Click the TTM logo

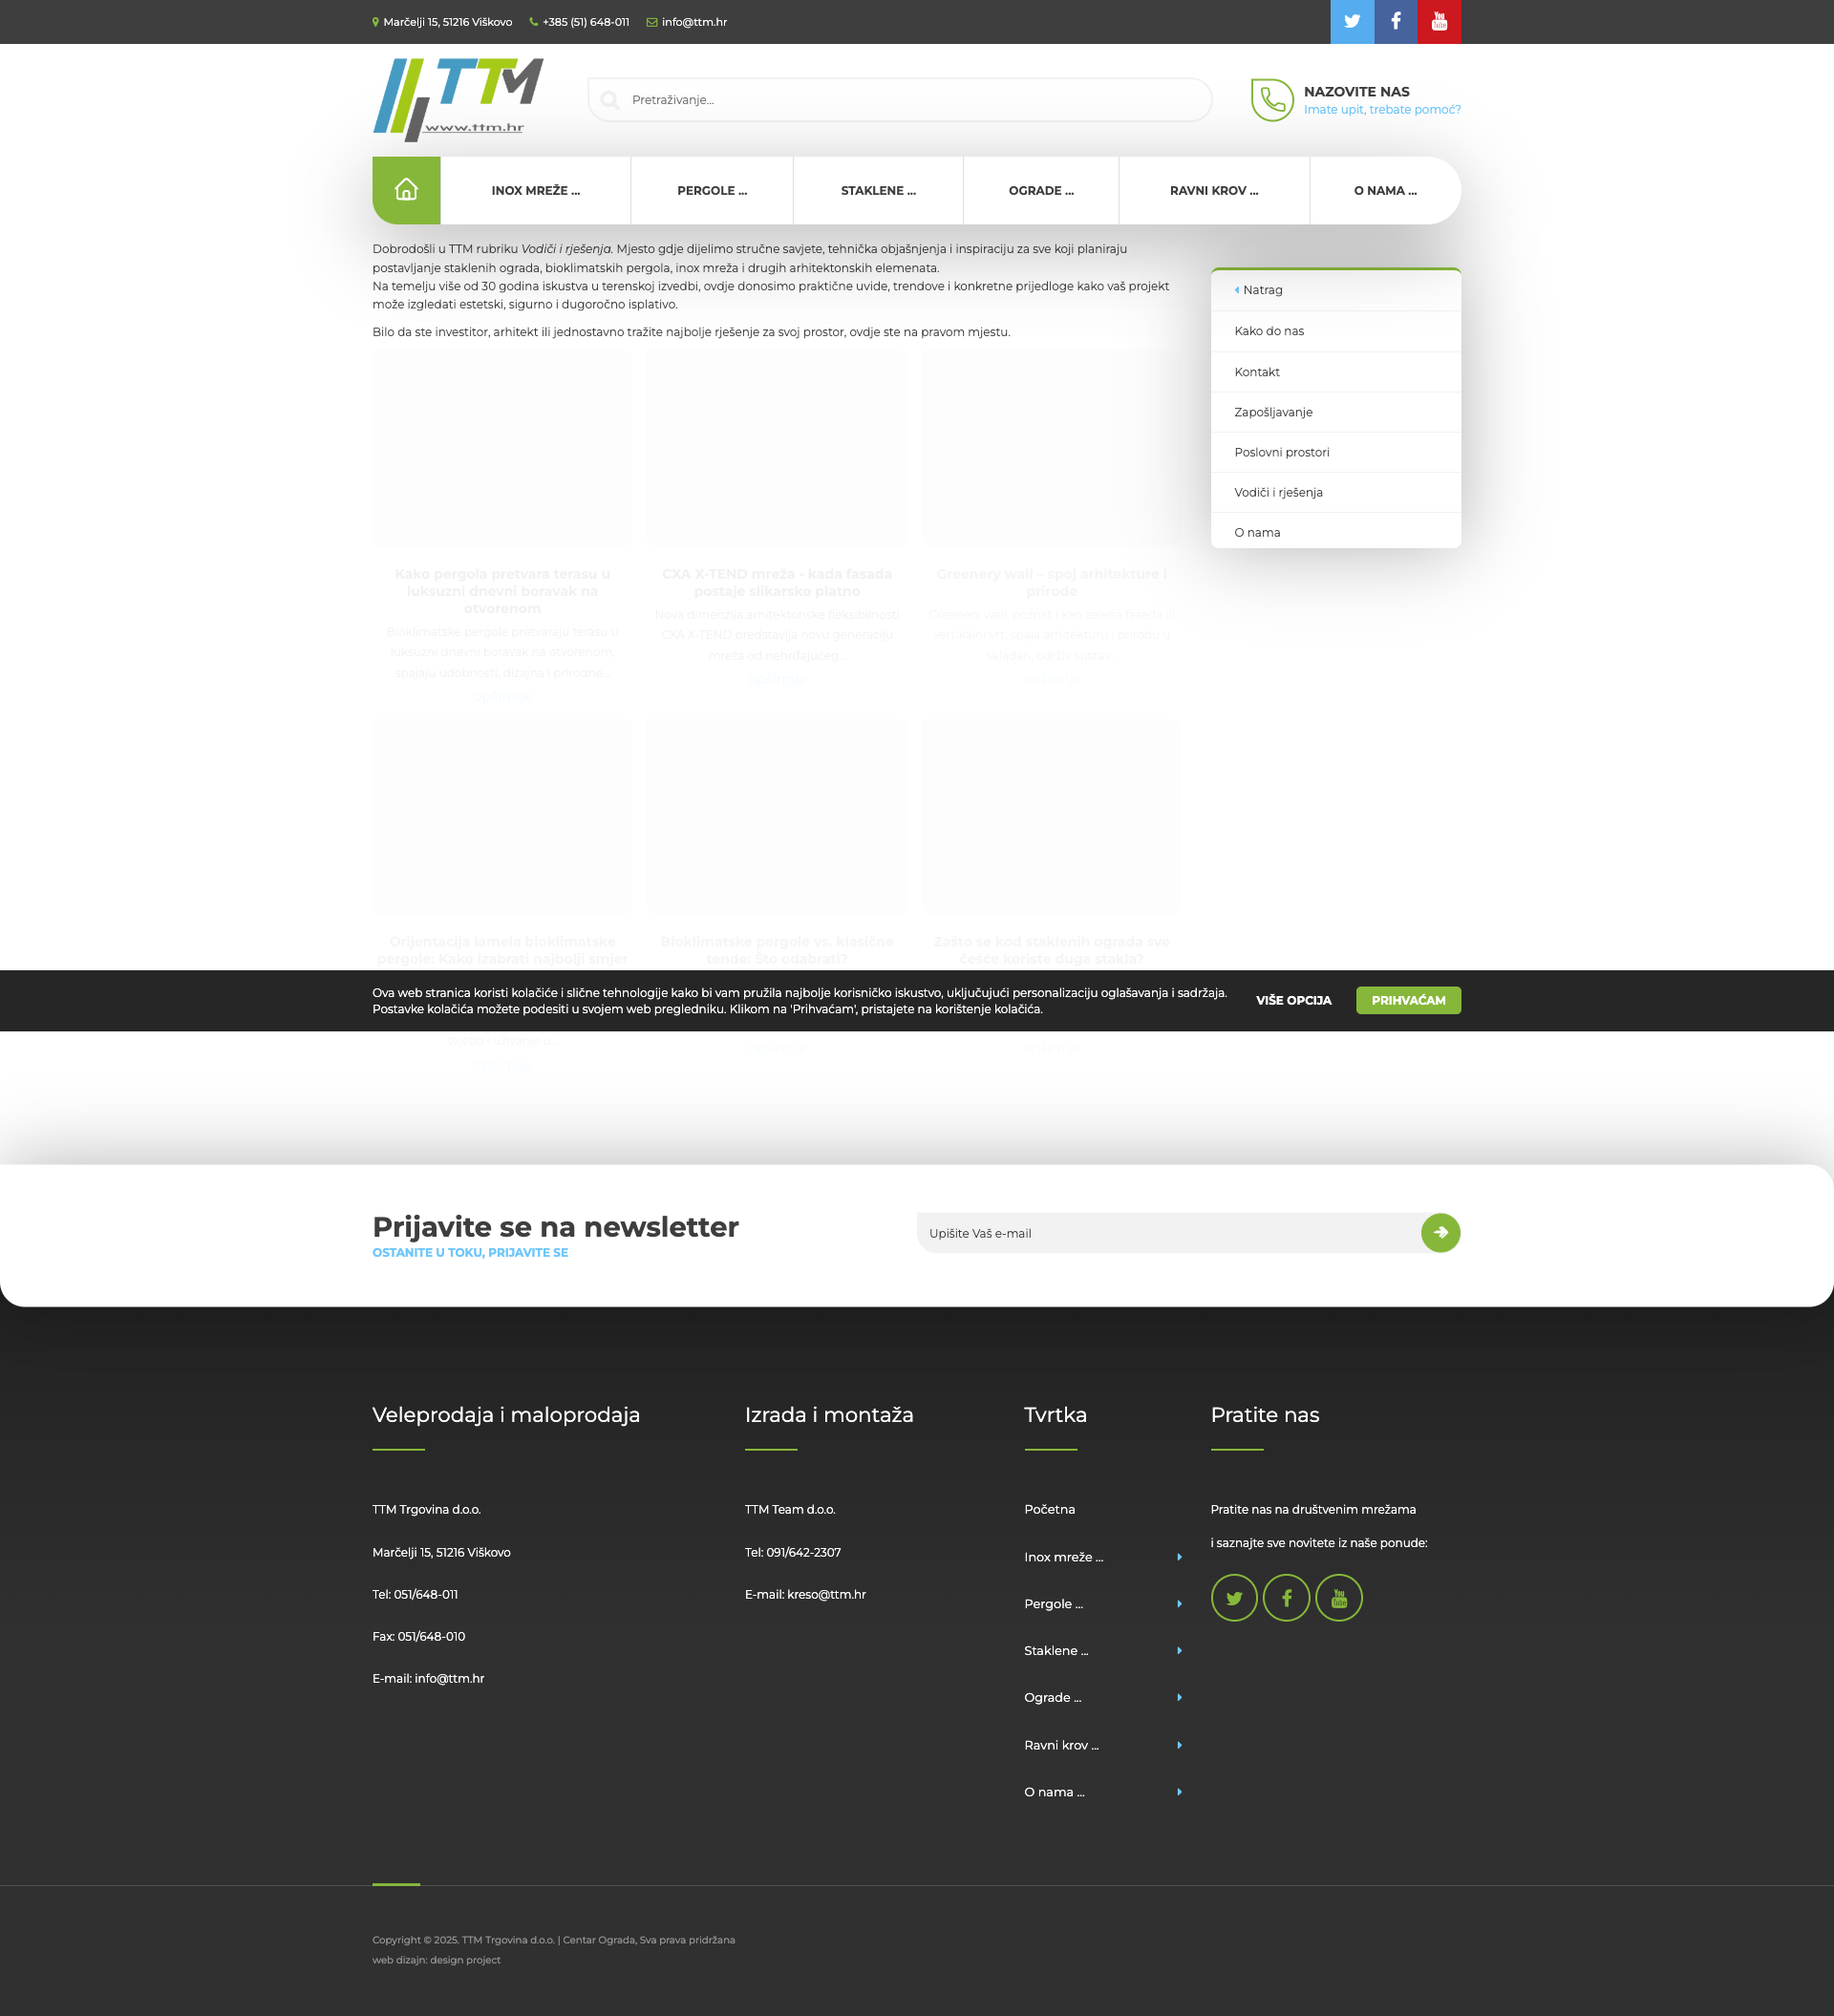point(458,99)
